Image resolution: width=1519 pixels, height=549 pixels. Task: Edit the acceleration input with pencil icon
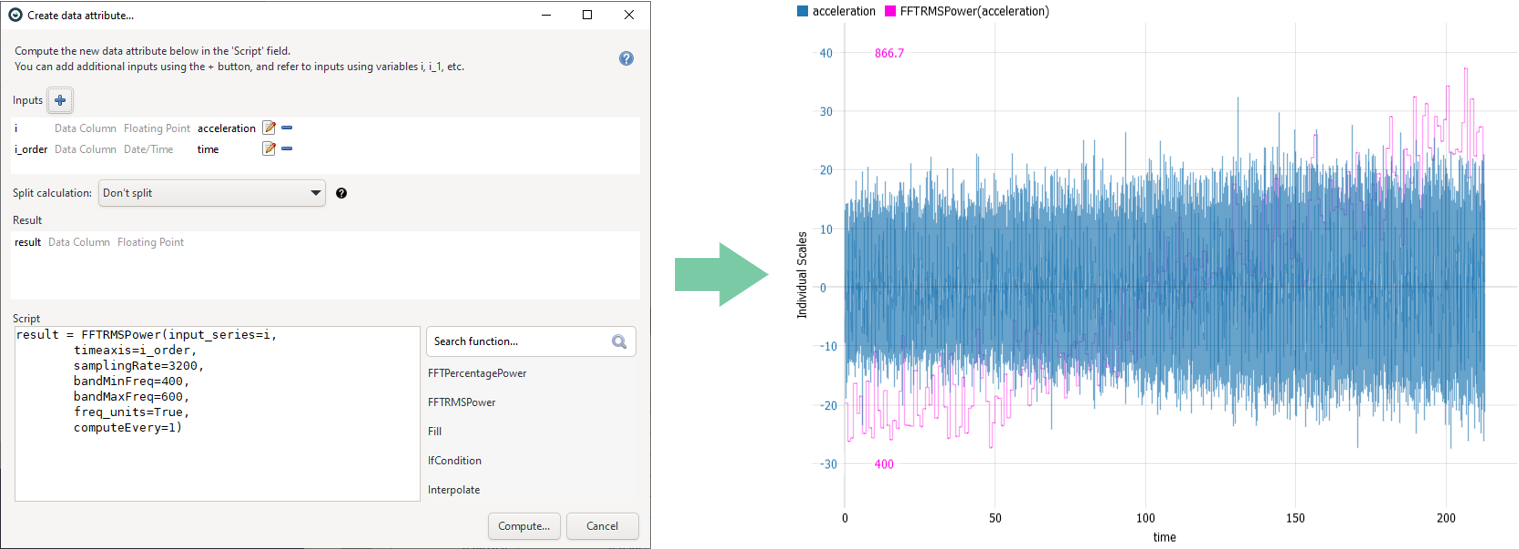[x=268, y=128]
